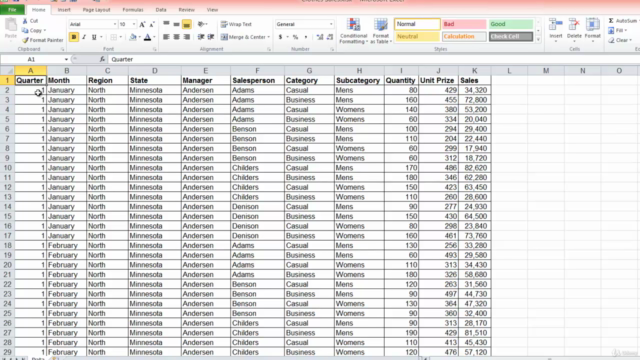640x360 pixels.
Task: Click Increase Decimal icon
Action: click(x=320, y=37)
